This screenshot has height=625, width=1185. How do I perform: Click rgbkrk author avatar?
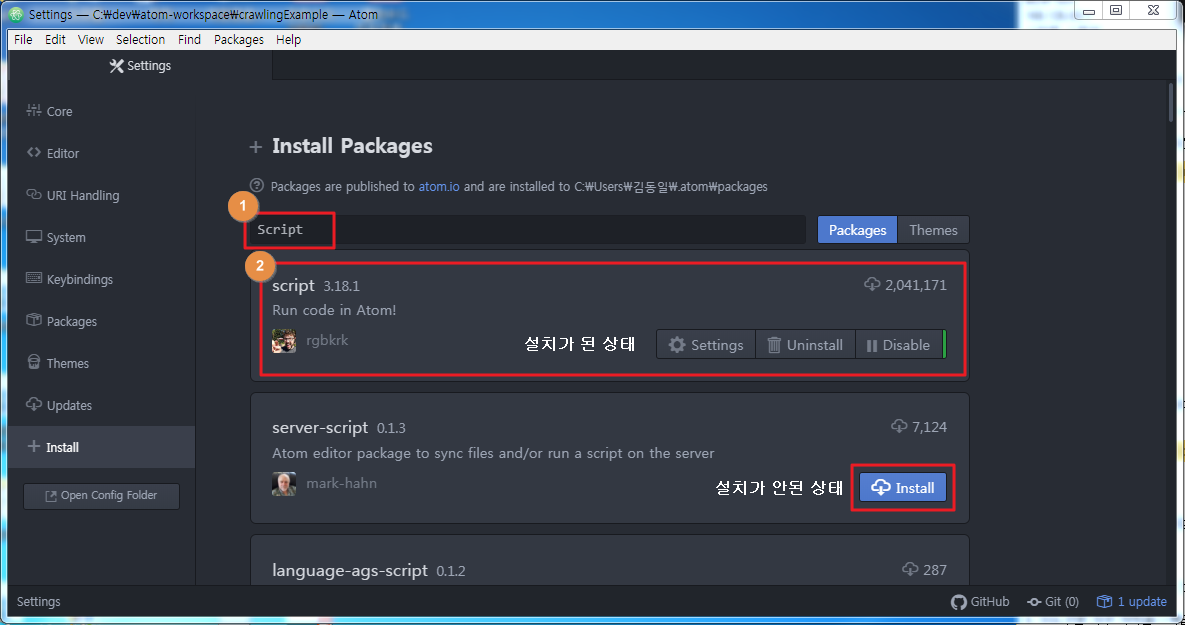tap(284, 341)
